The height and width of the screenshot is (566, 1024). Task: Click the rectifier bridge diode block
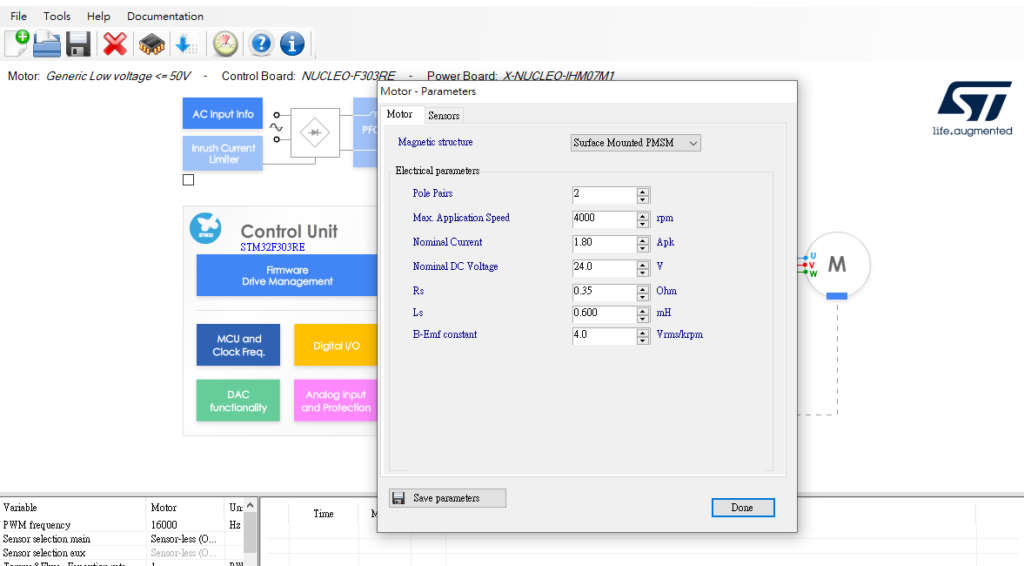pos(315,133)
